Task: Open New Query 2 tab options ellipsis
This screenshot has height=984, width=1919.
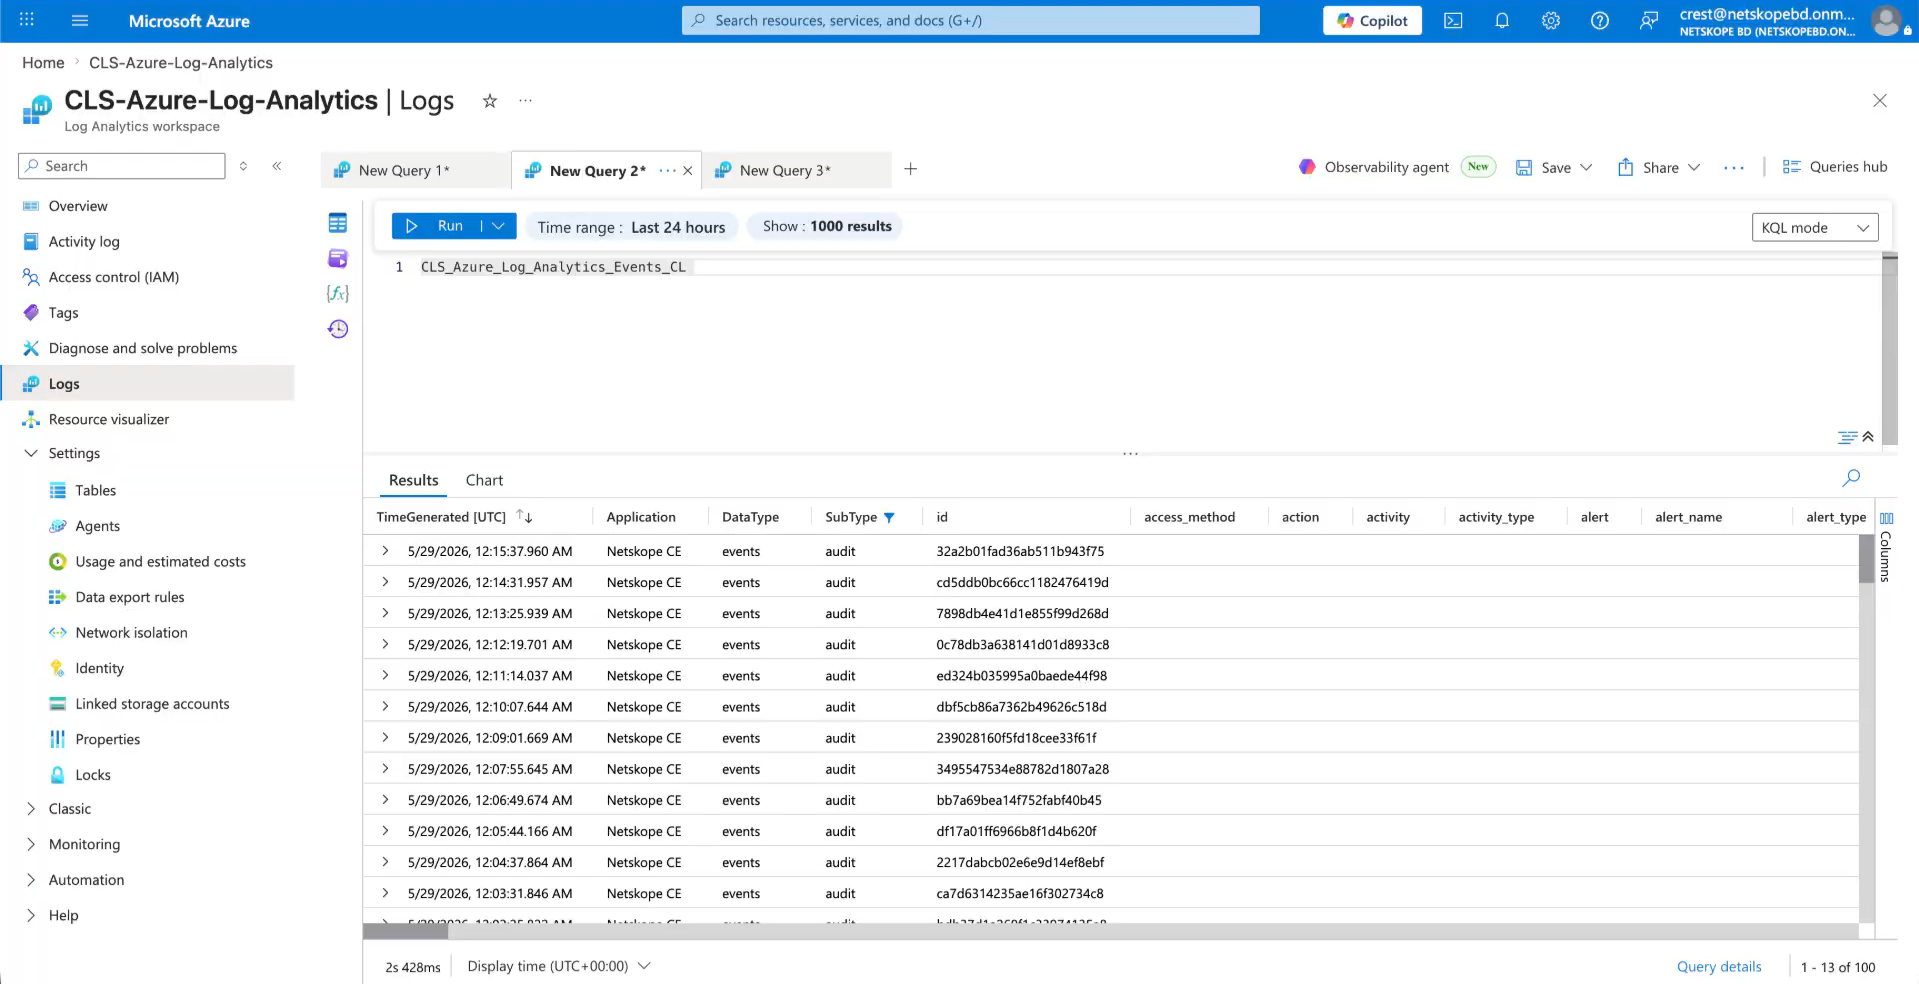Action: pyautogui.click(x=667, y=171)
